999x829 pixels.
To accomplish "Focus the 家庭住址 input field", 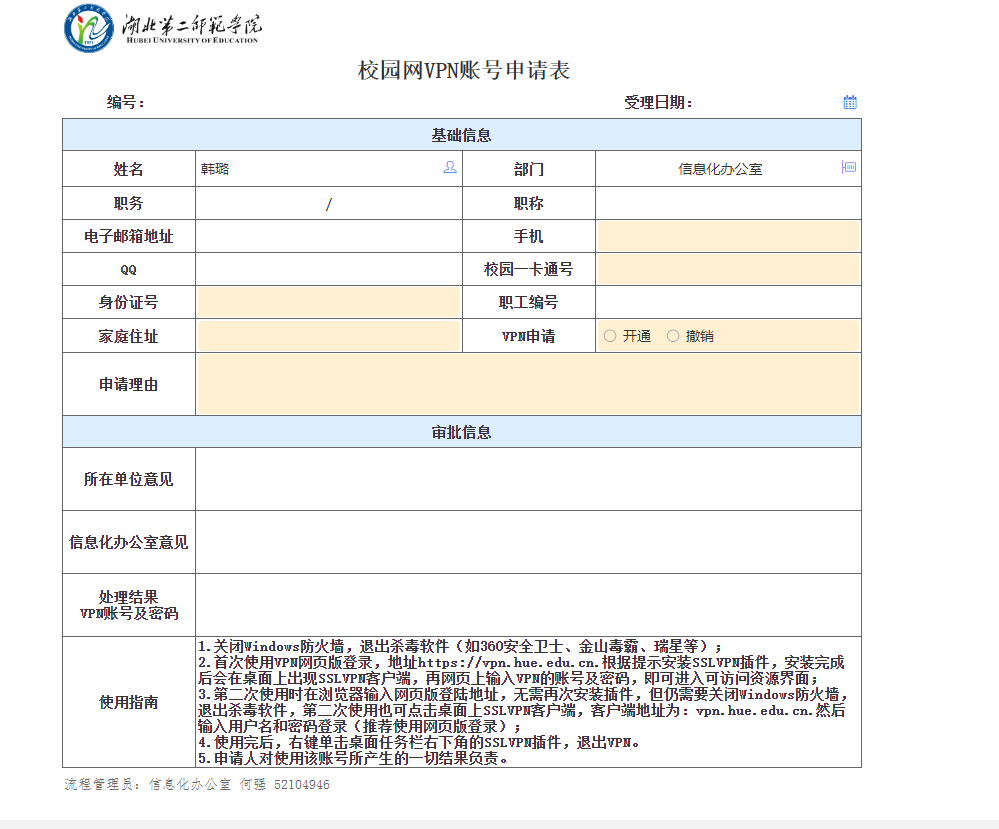I will (x=328, y=336).
